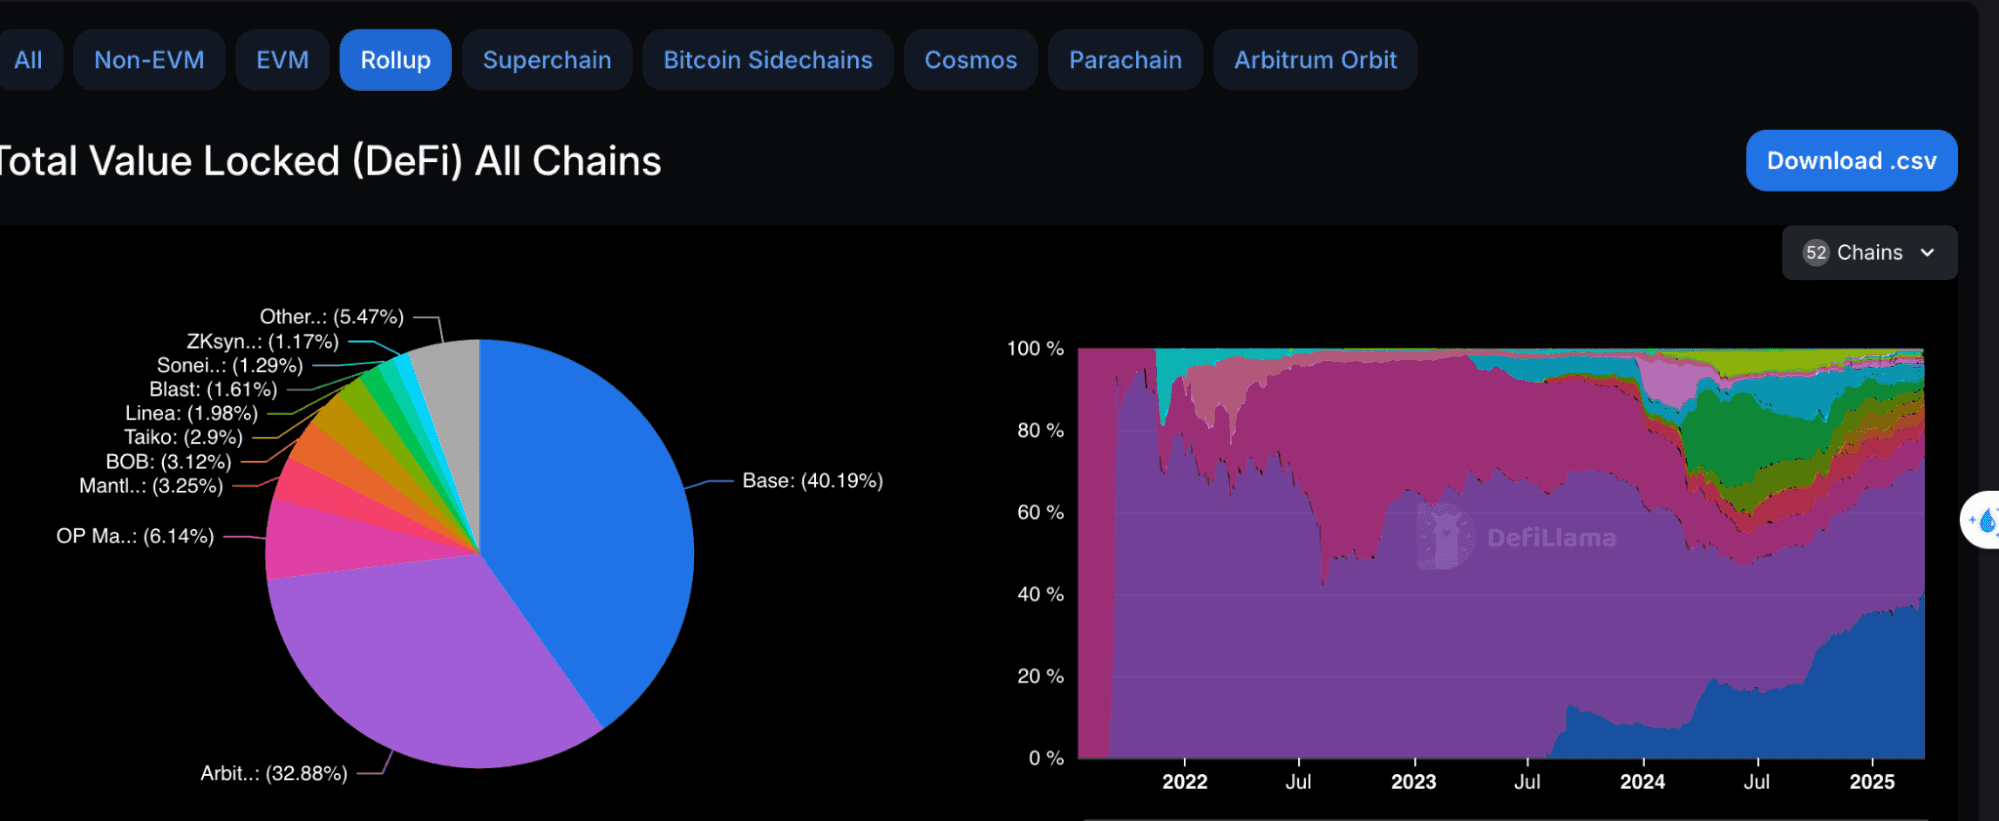Select the EVM tab
The width and height of the screenshot is (1999, 821).
pos(282,60)
